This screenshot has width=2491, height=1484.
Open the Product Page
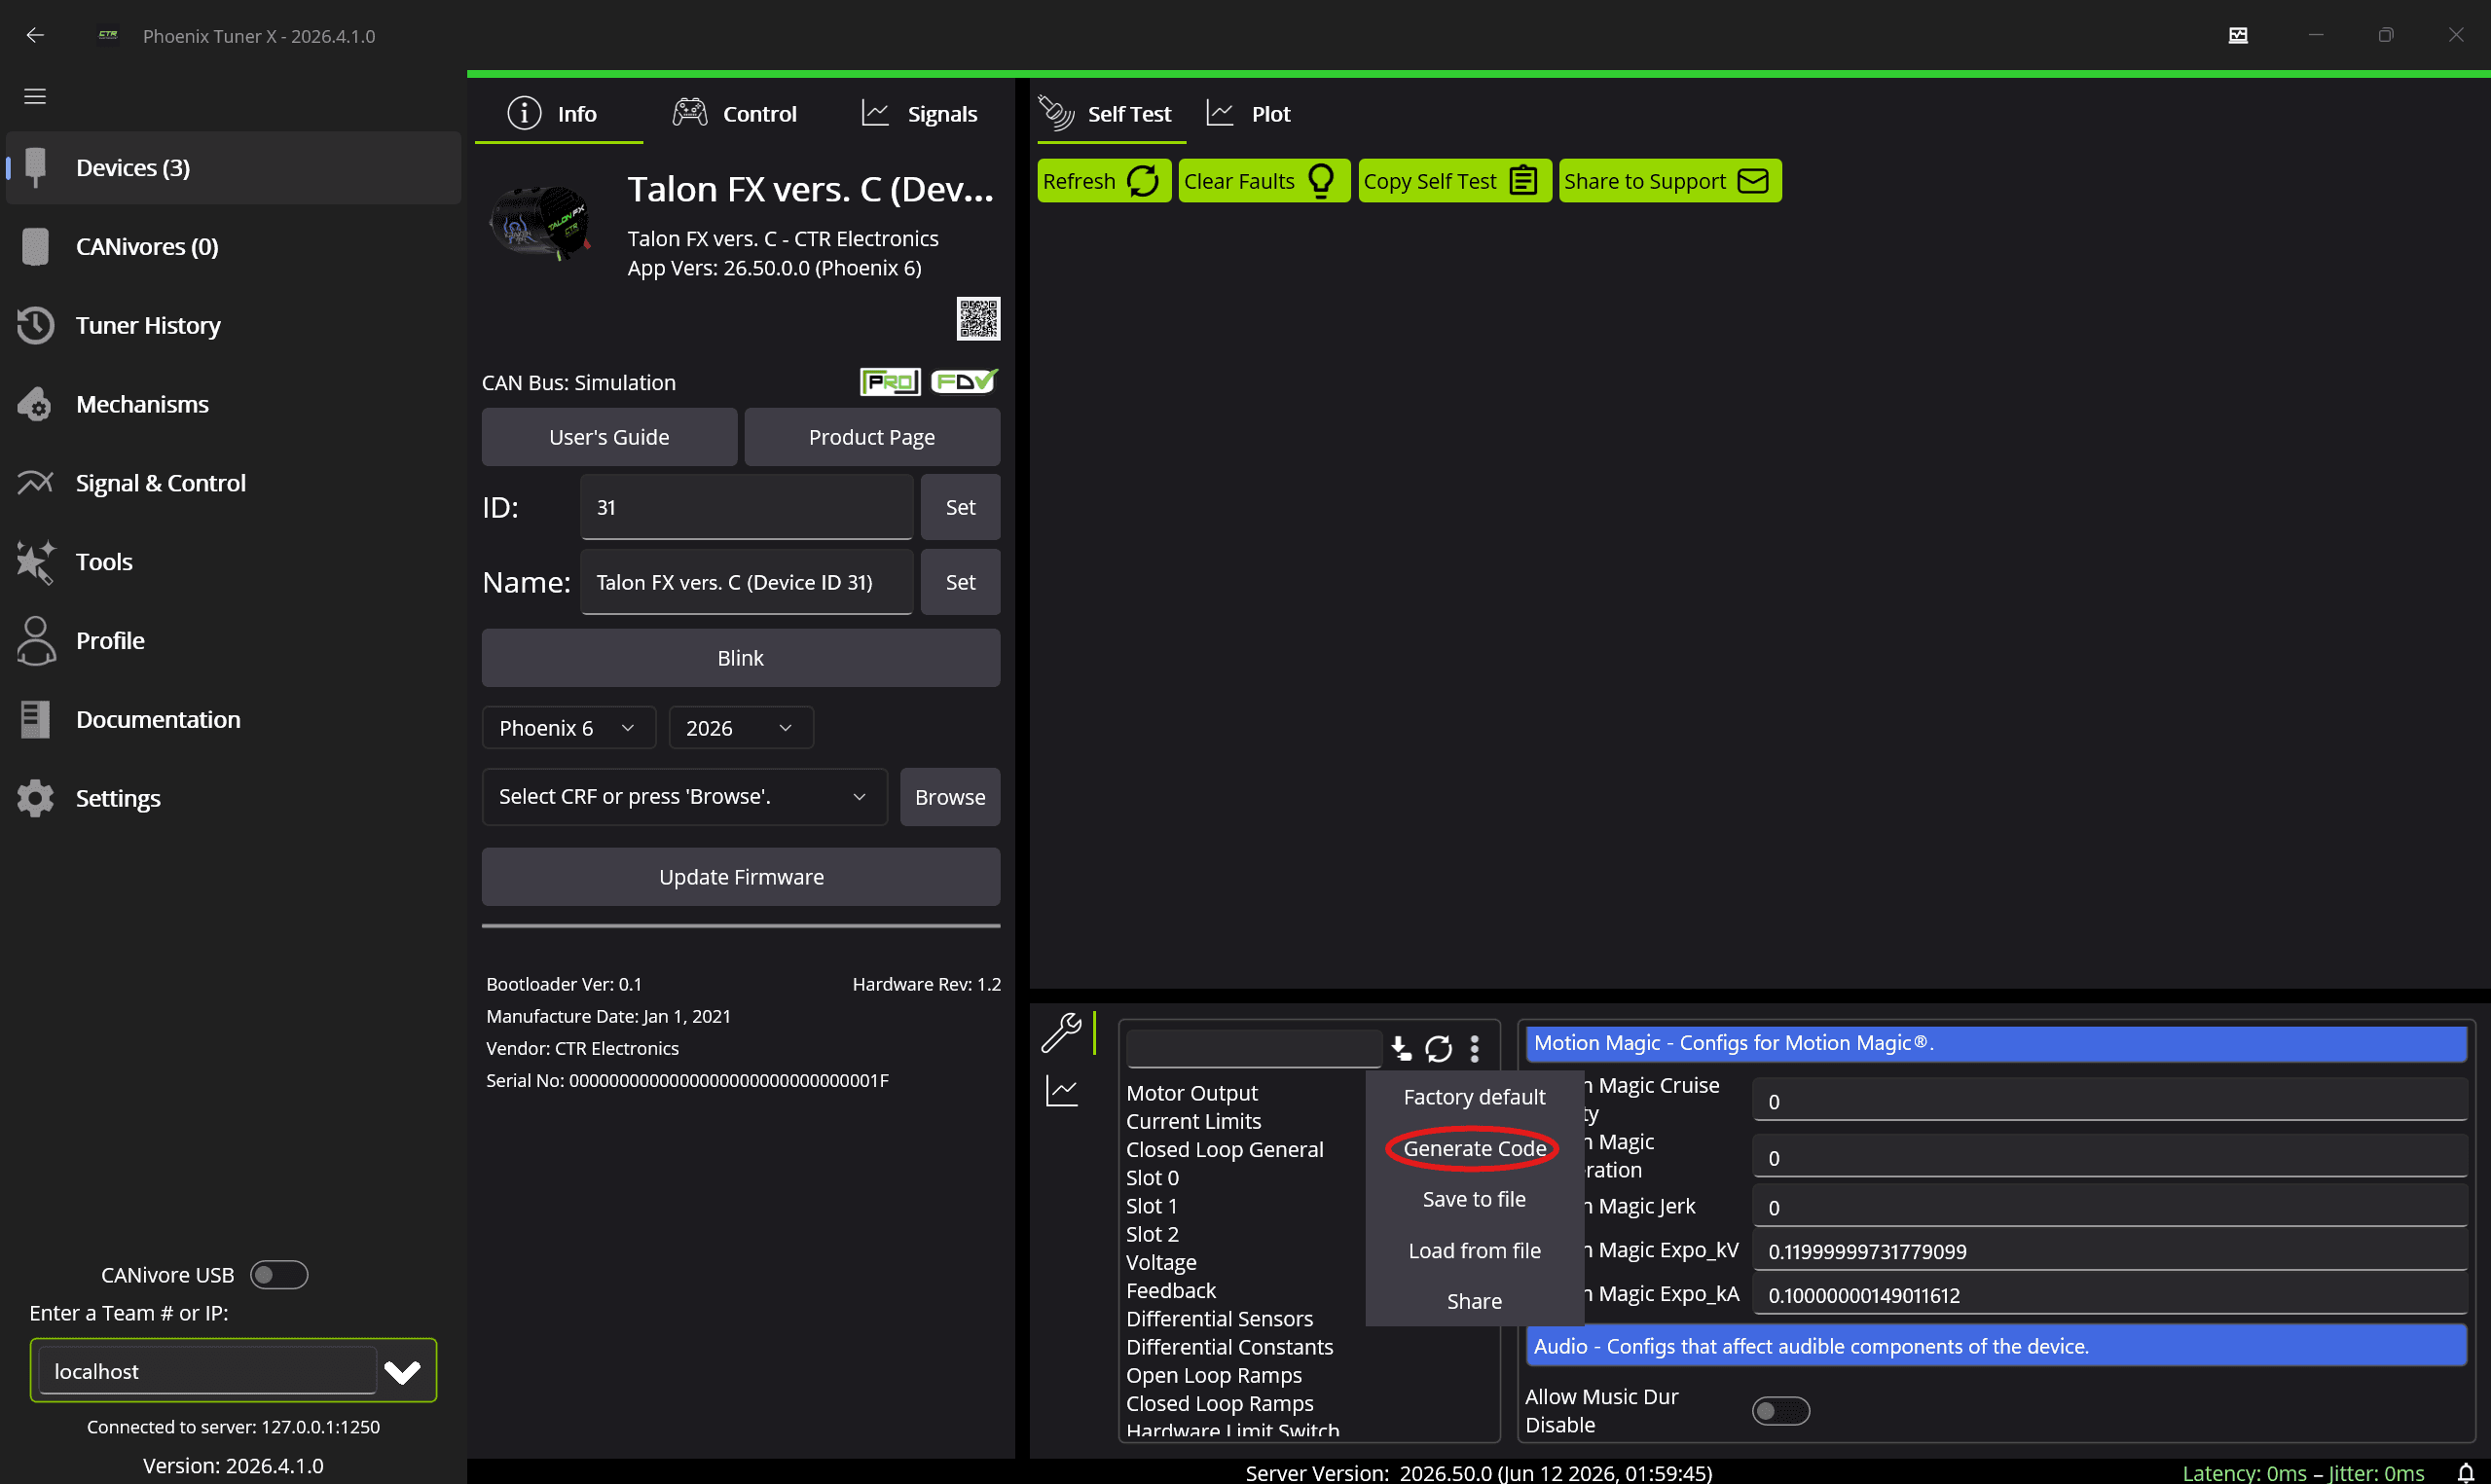pos(872,437)
